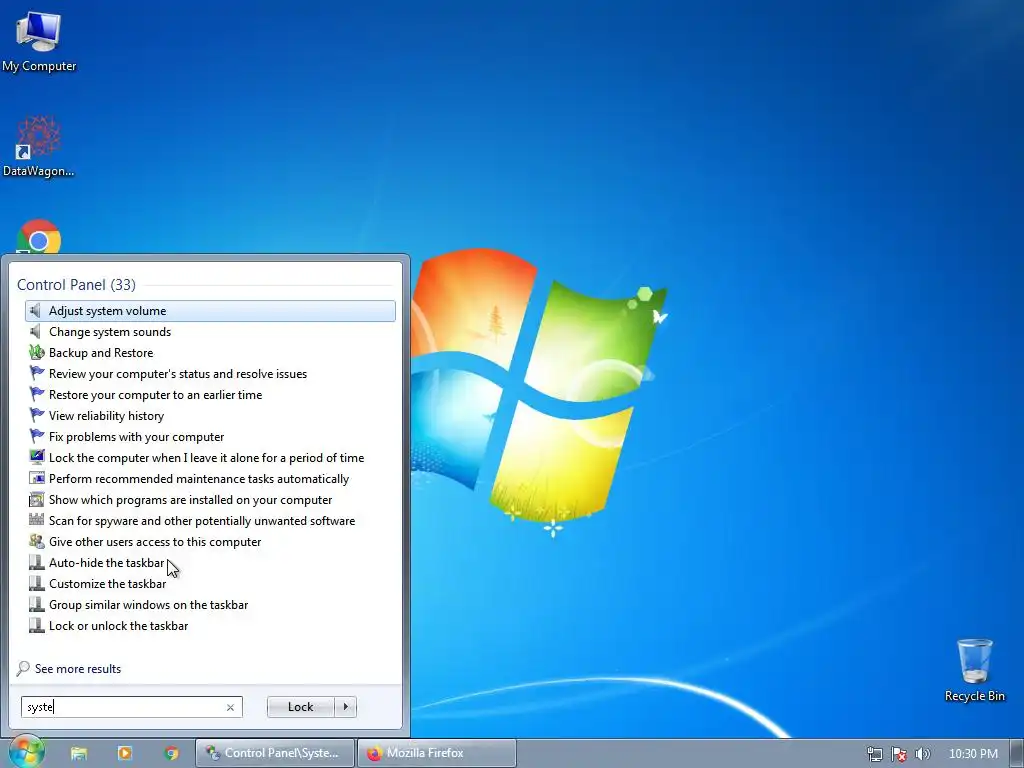Click users icon beside Give other users access

point(37,541)
